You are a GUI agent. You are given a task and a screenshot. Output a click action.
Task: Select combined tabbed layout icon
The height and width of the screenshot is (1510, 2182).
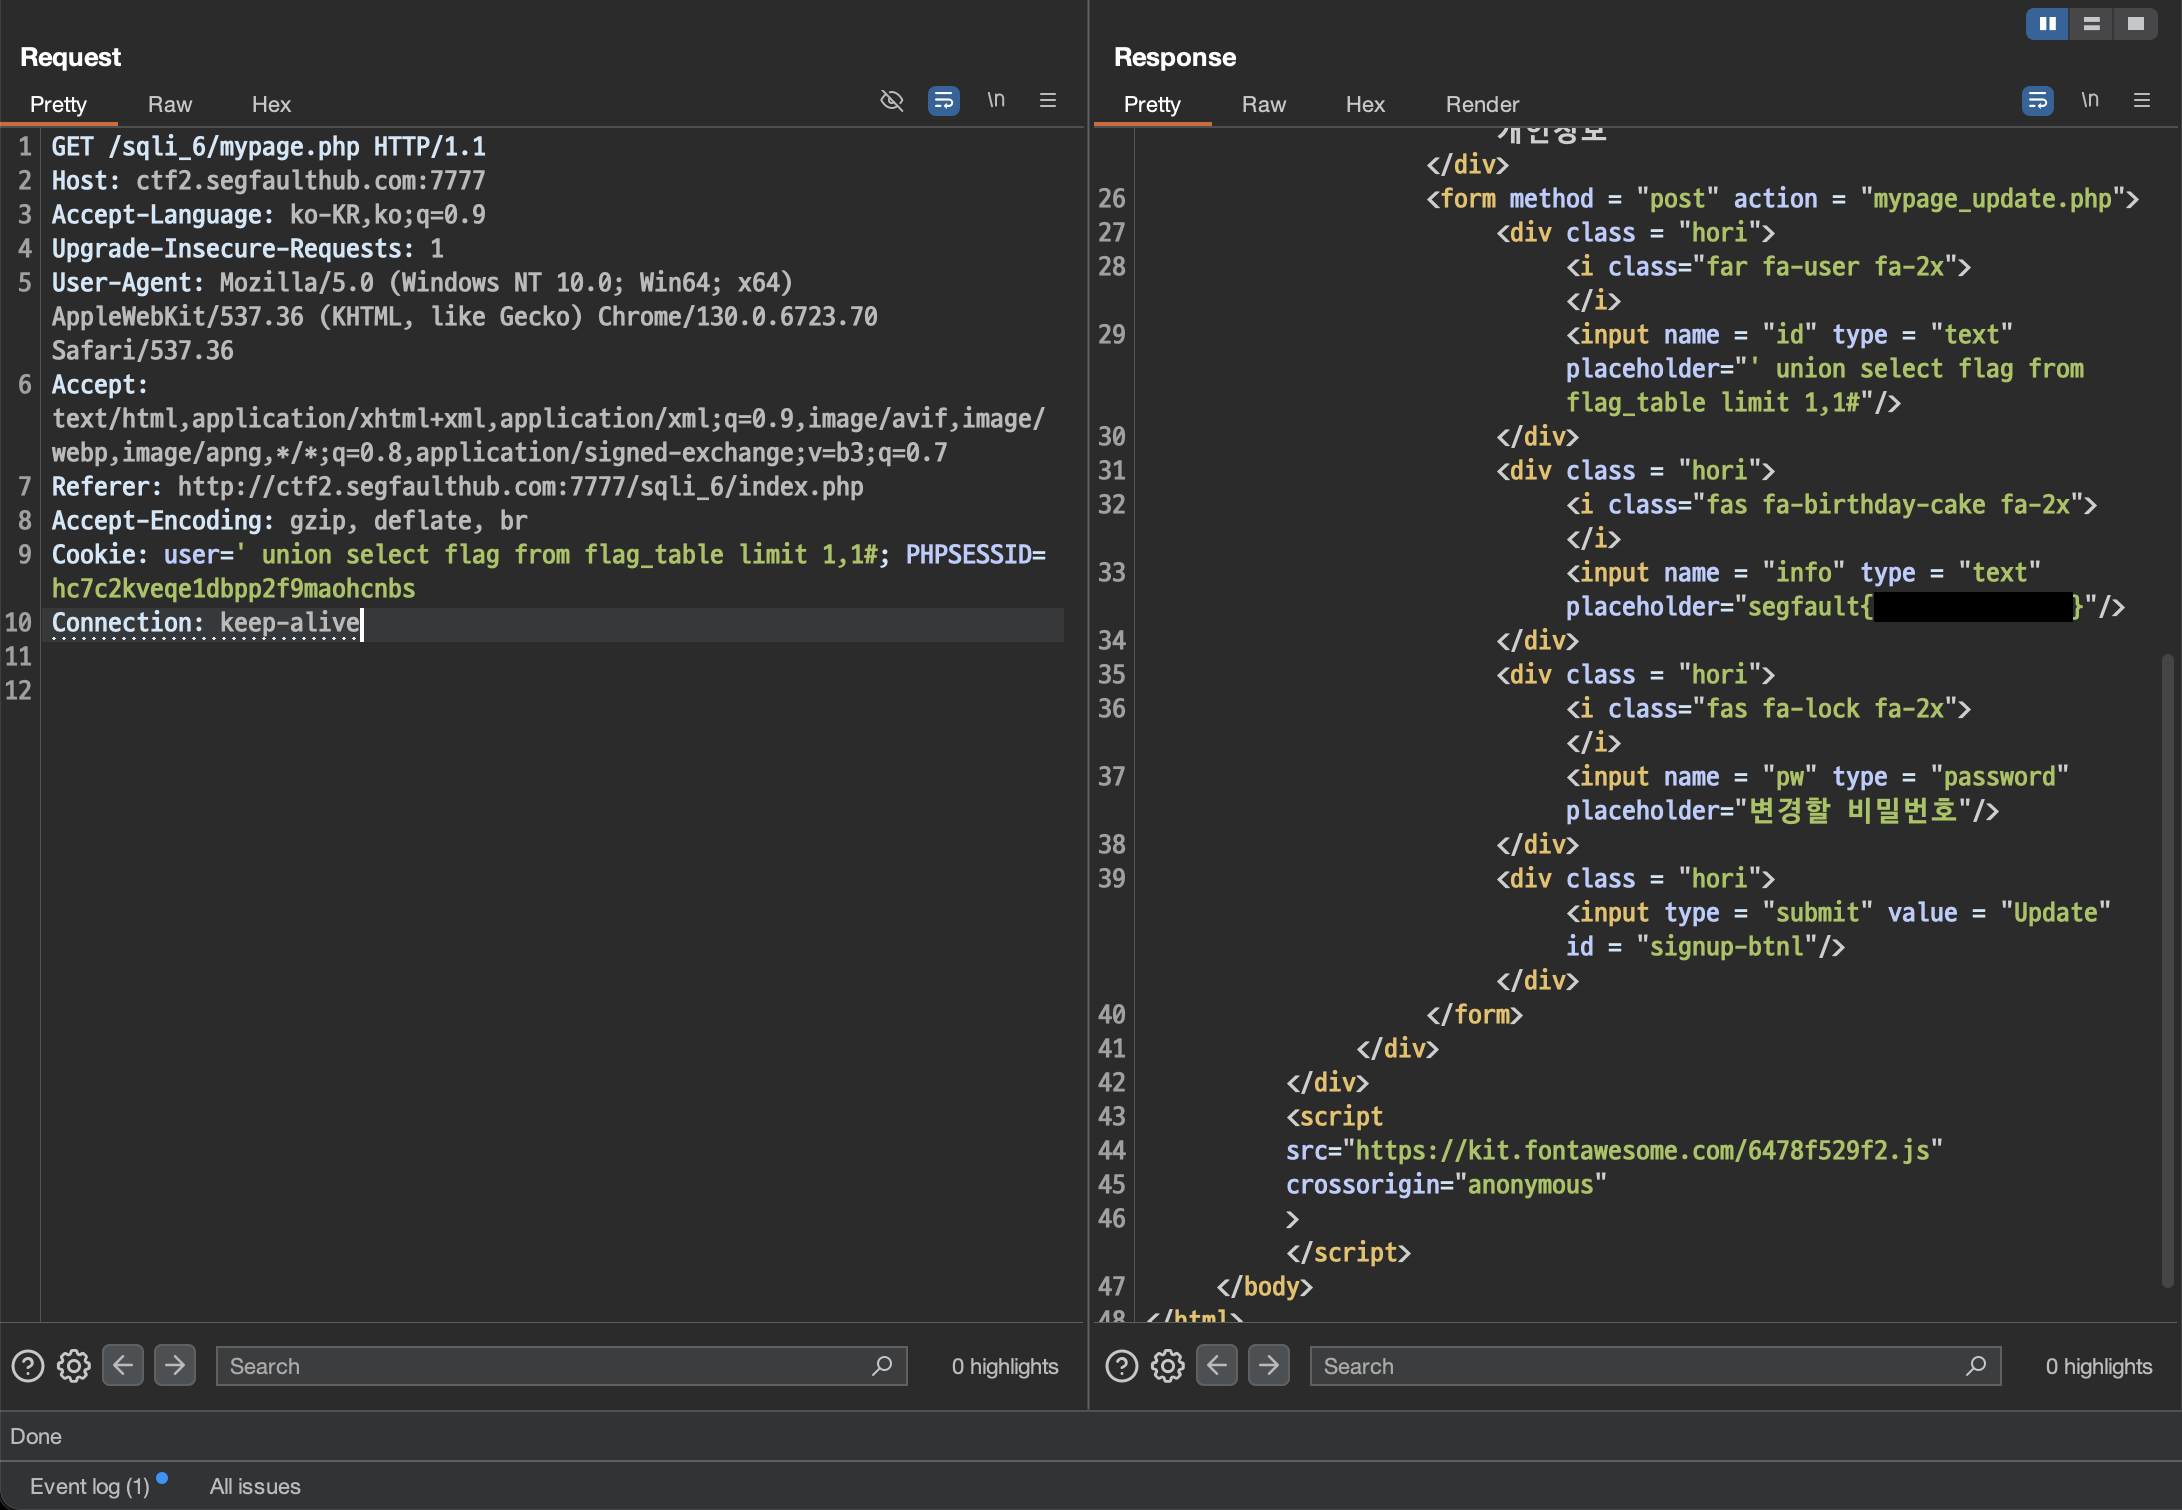tap(2135, 24)
